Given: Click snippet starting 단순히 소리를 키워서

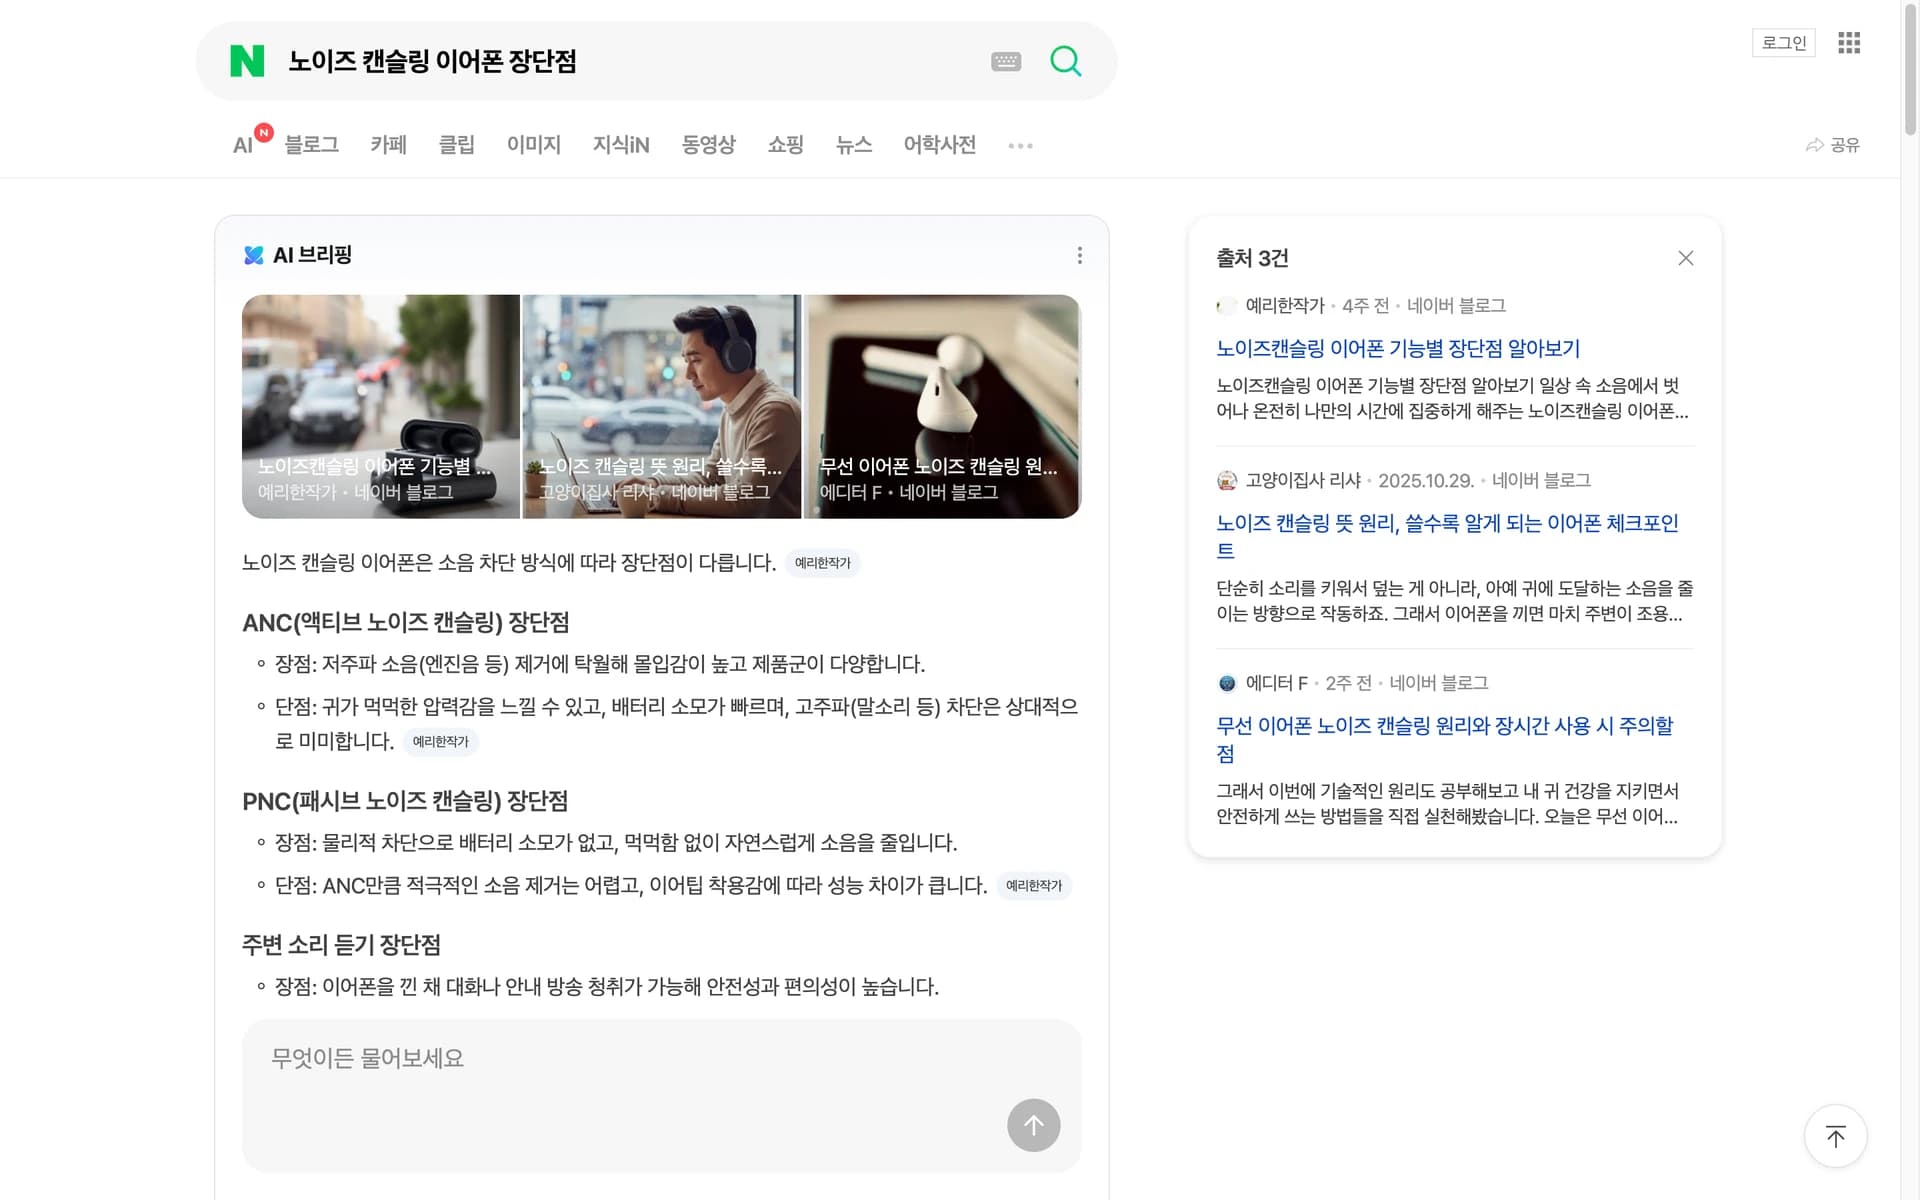Looking at the screenshot, I should point(1455,601).
